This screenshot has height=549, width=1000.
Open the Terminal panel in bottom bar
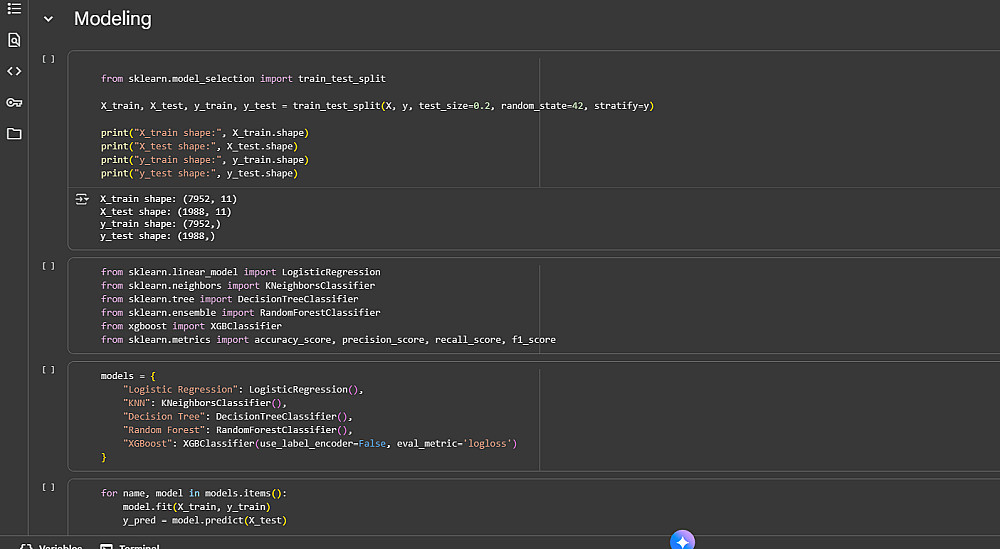click(x=130, y=546)
